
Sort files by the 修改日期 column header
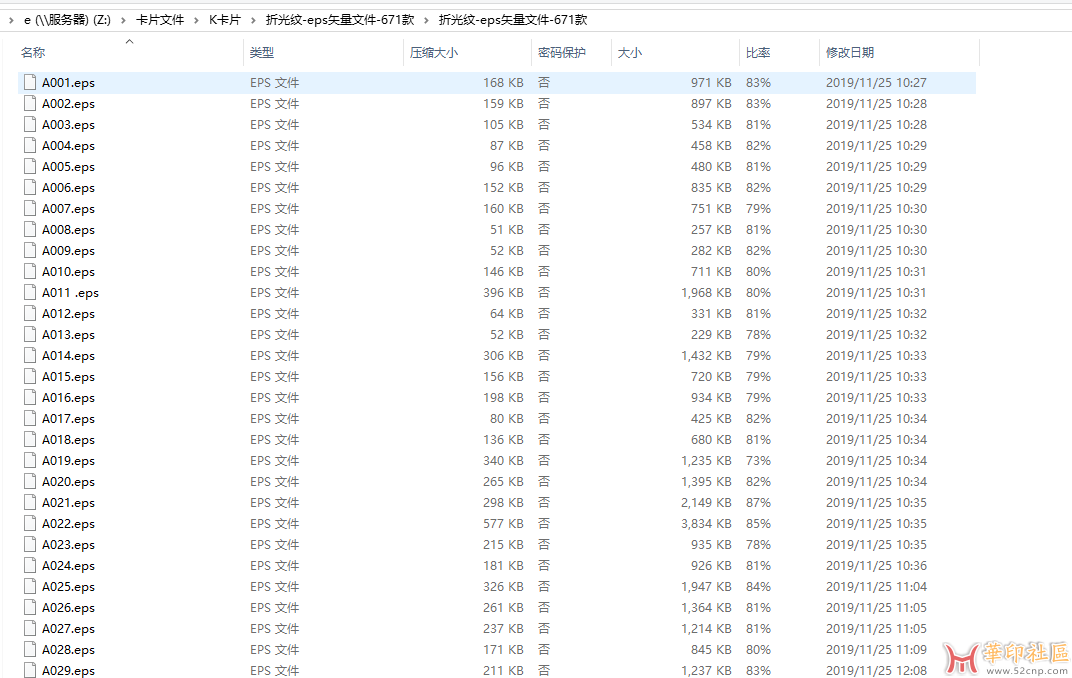click(849, 53)
